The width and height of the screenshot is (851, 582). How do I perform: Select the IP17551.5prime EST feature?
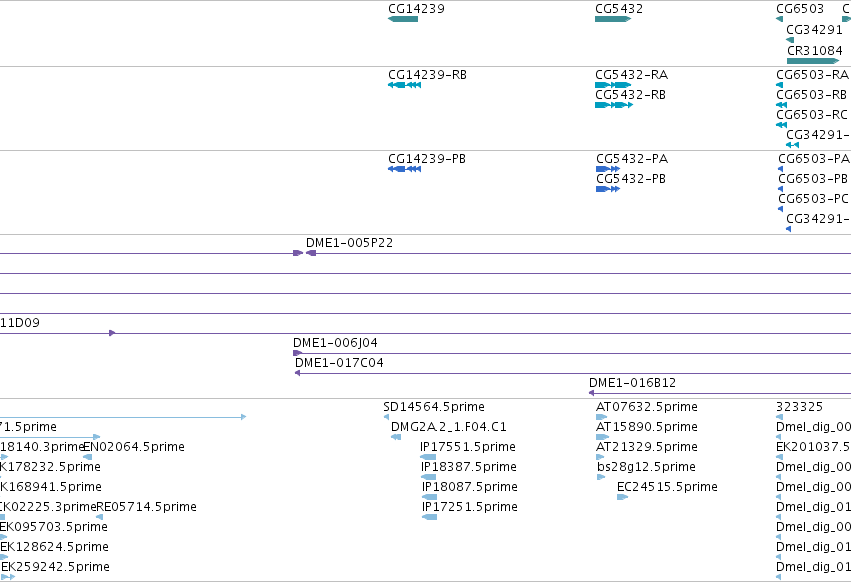coord(428,457)
